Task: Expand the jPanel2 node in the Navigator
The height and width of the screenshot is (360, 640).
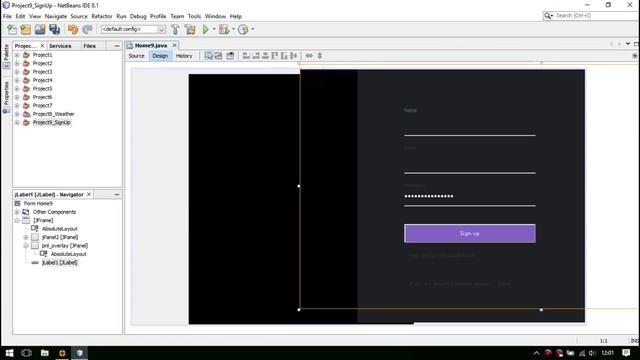Action: [26, 237]
